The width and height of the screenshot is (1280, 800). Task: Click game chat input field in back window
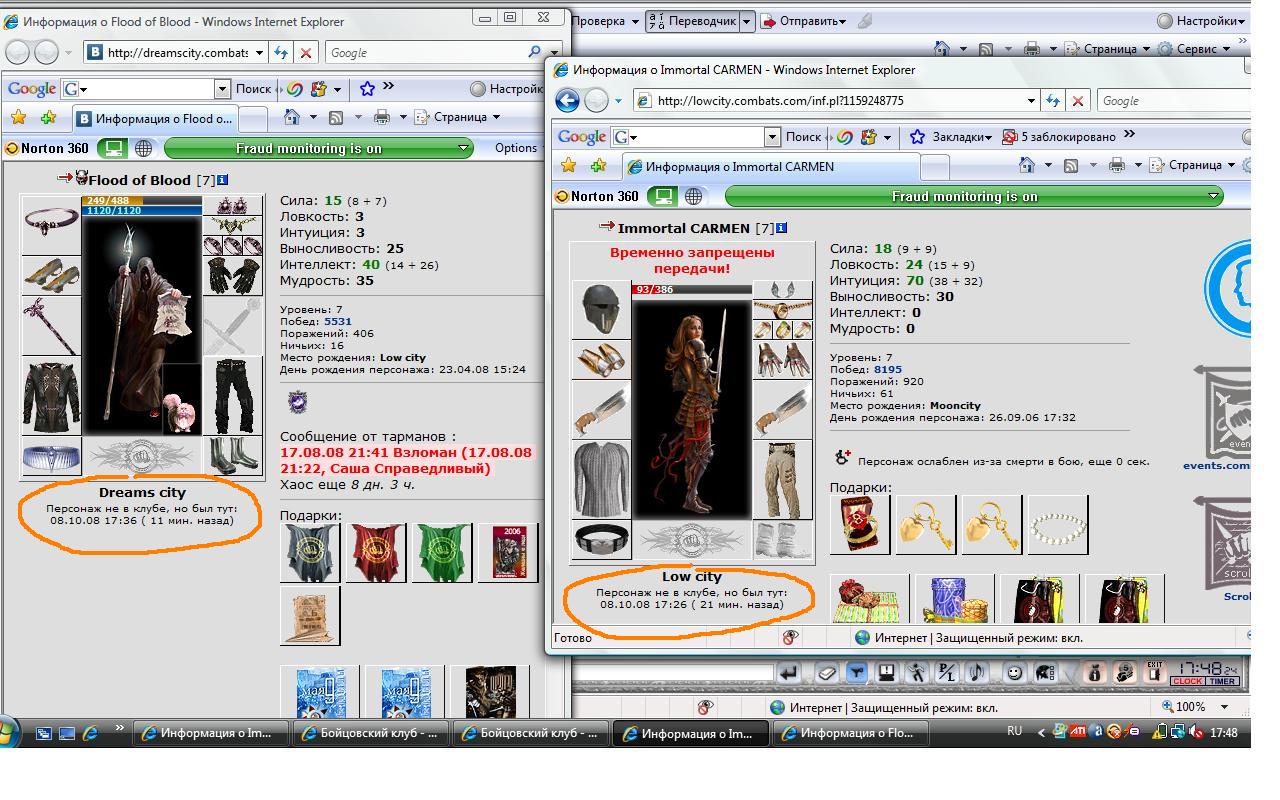tap(674, 673)
